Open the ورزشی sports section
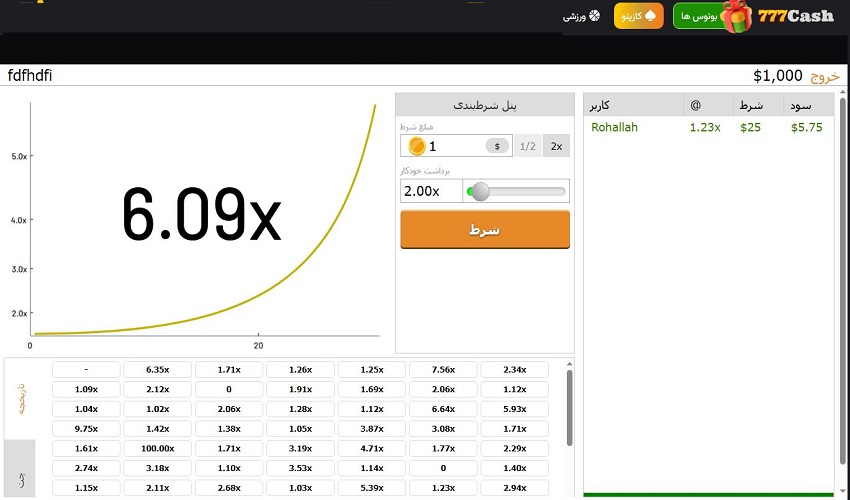 tap(581, 16)
